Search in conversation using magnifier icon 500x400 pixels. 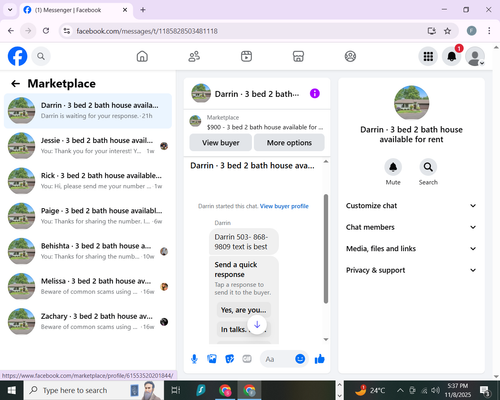[x=428, y=167]
